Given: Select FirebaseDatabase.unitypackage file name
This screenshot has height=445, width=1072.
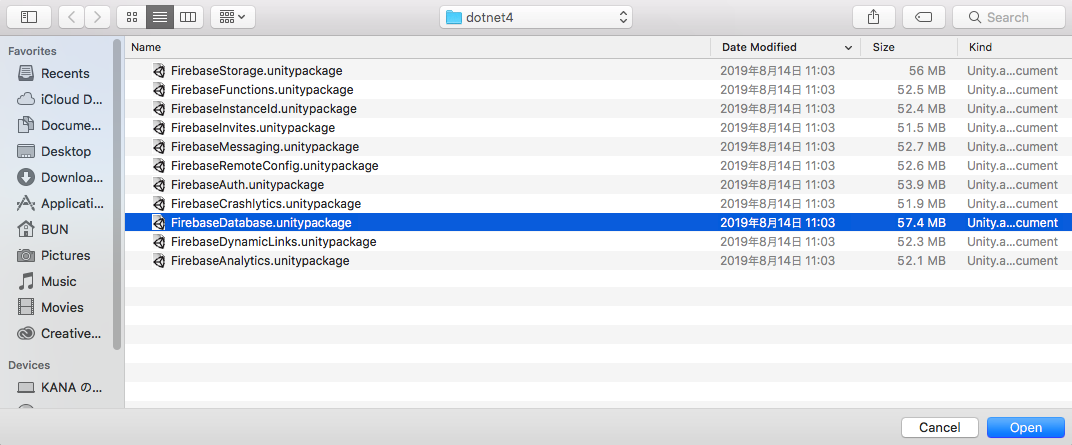Looking at the screenshot, I should (261, 222).
